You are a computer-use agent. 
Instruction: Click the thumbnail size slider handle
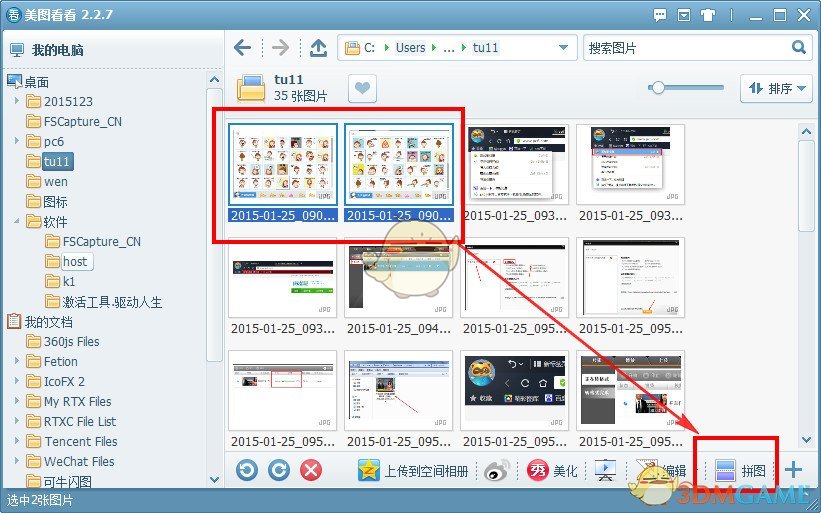coord(657,88)
